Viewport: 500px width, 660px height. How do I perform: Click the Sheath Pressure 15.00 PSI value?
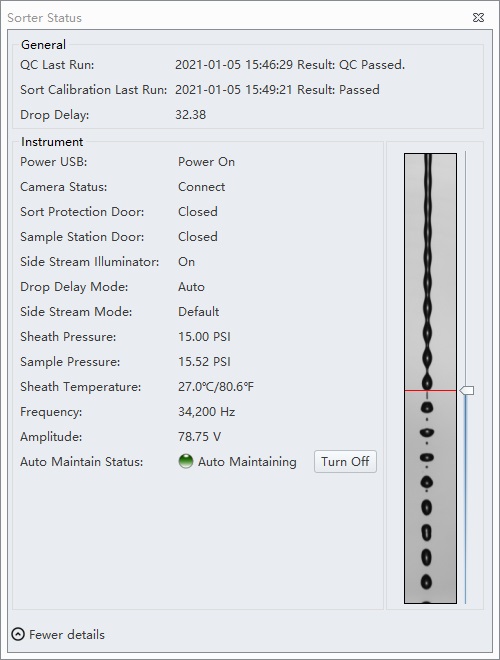[x=204, y=337]
